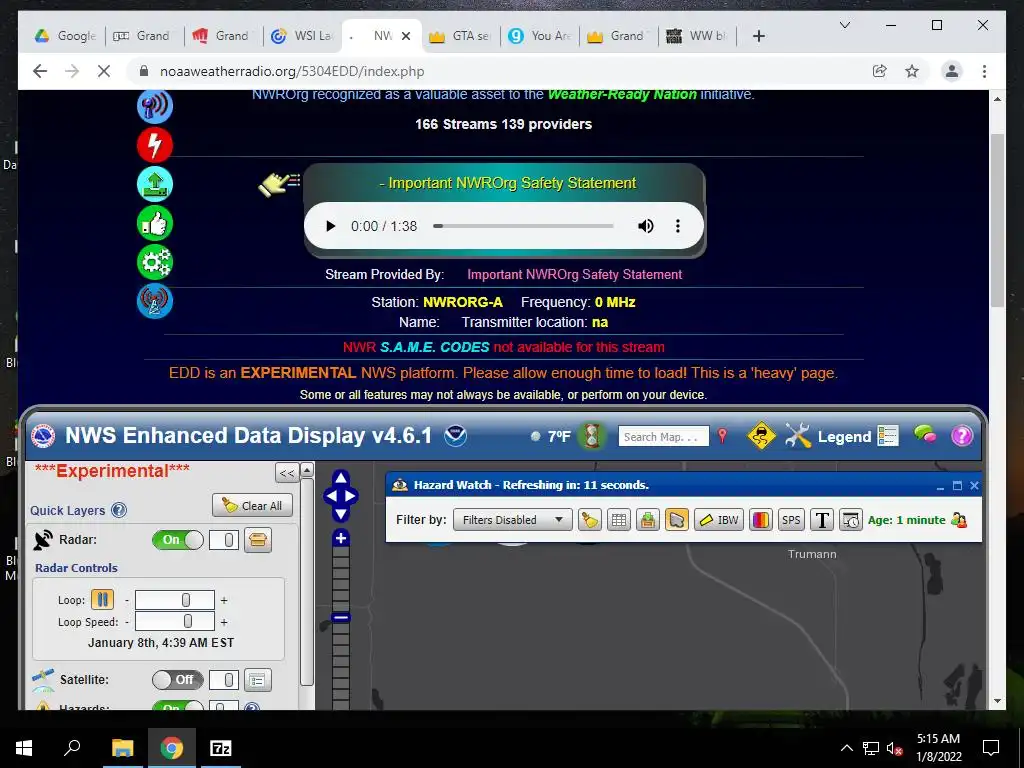Image resolution: width=1024 pixels, height=768 pixels.
Task: Open Windows Start menu
Action: [x=24, y=748]
